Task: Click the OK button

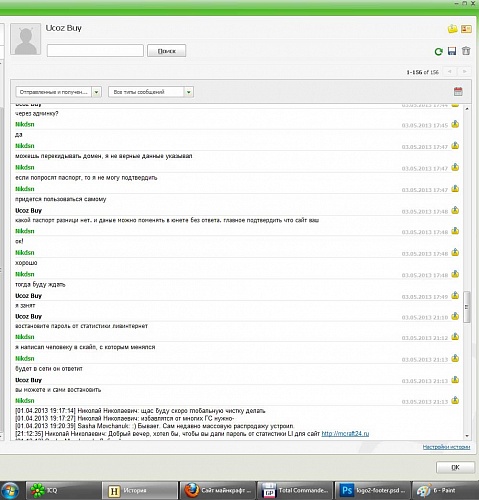Action: point(455,467)
